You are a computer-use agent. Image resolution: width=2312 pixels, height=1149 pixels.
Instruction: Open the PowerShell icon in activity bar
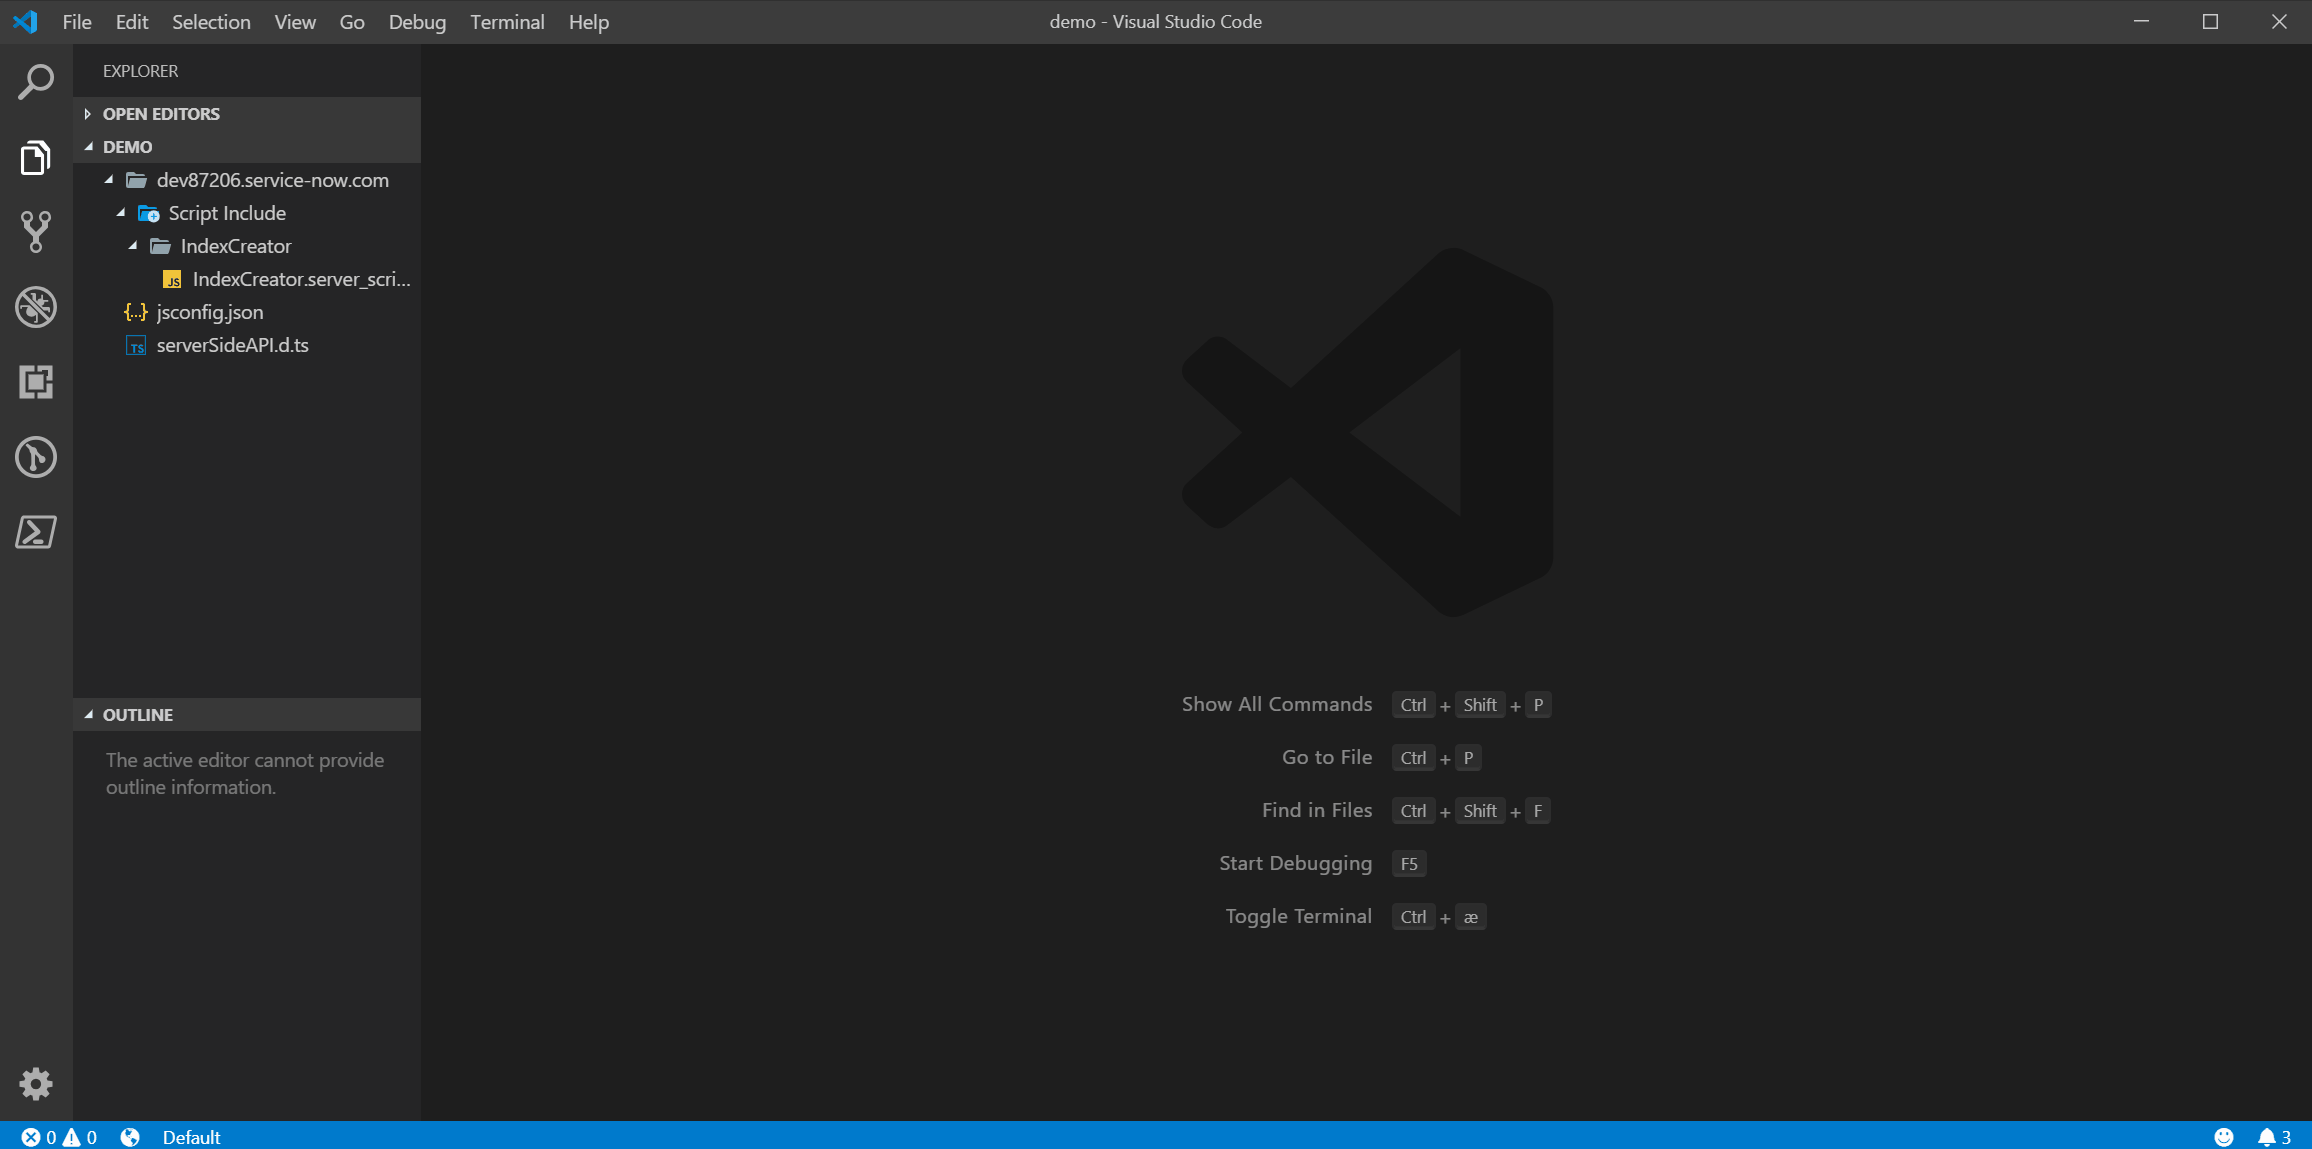[36, 532]
